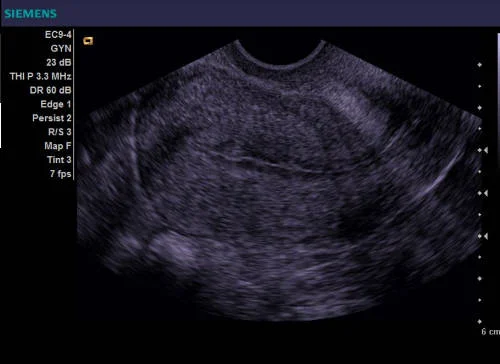Select the GYN exam preset label
Screen dimensions: 500x364
tap(61, 49)
